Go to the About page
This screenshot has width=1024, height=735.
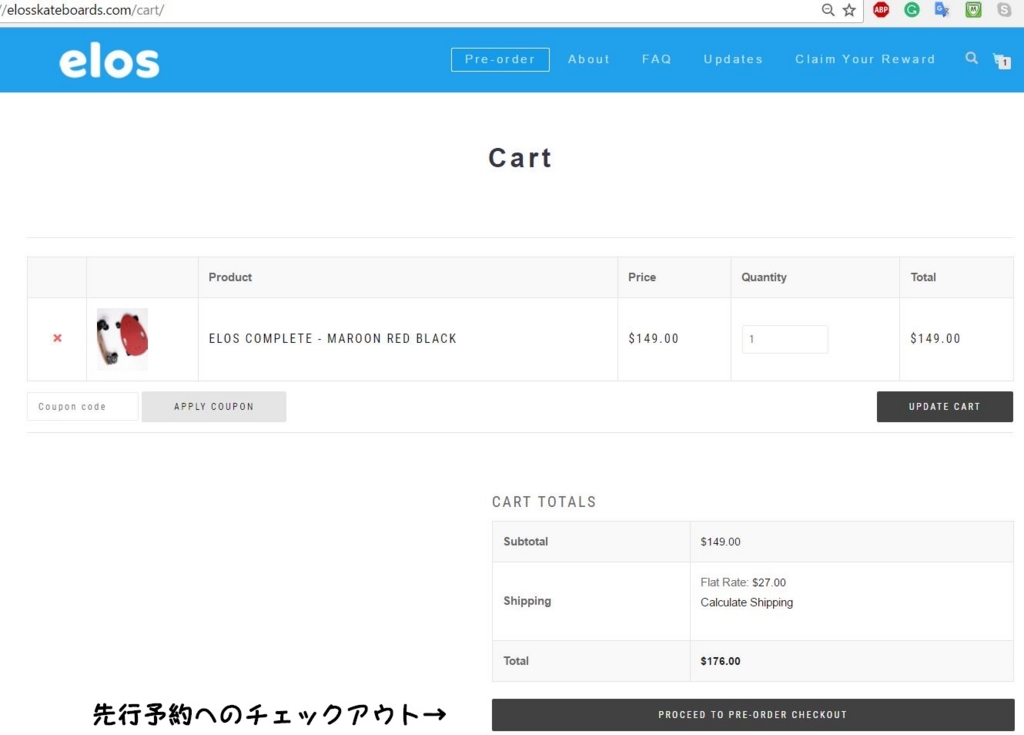click(588, 59)
